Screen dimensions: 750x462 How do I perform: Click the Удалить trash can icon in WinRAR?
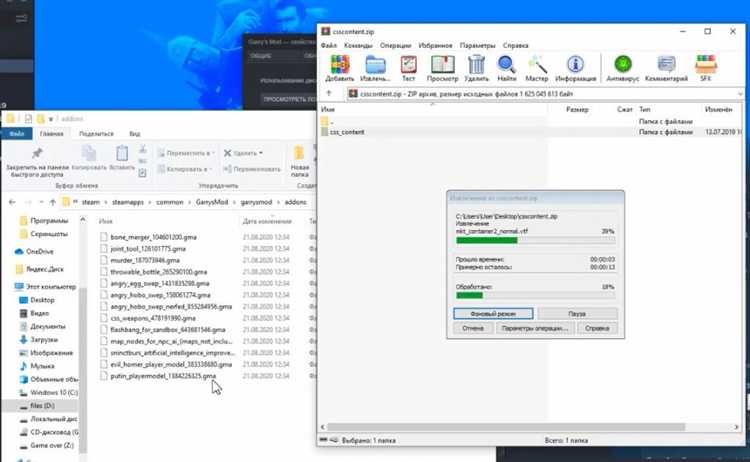point(477,67)
